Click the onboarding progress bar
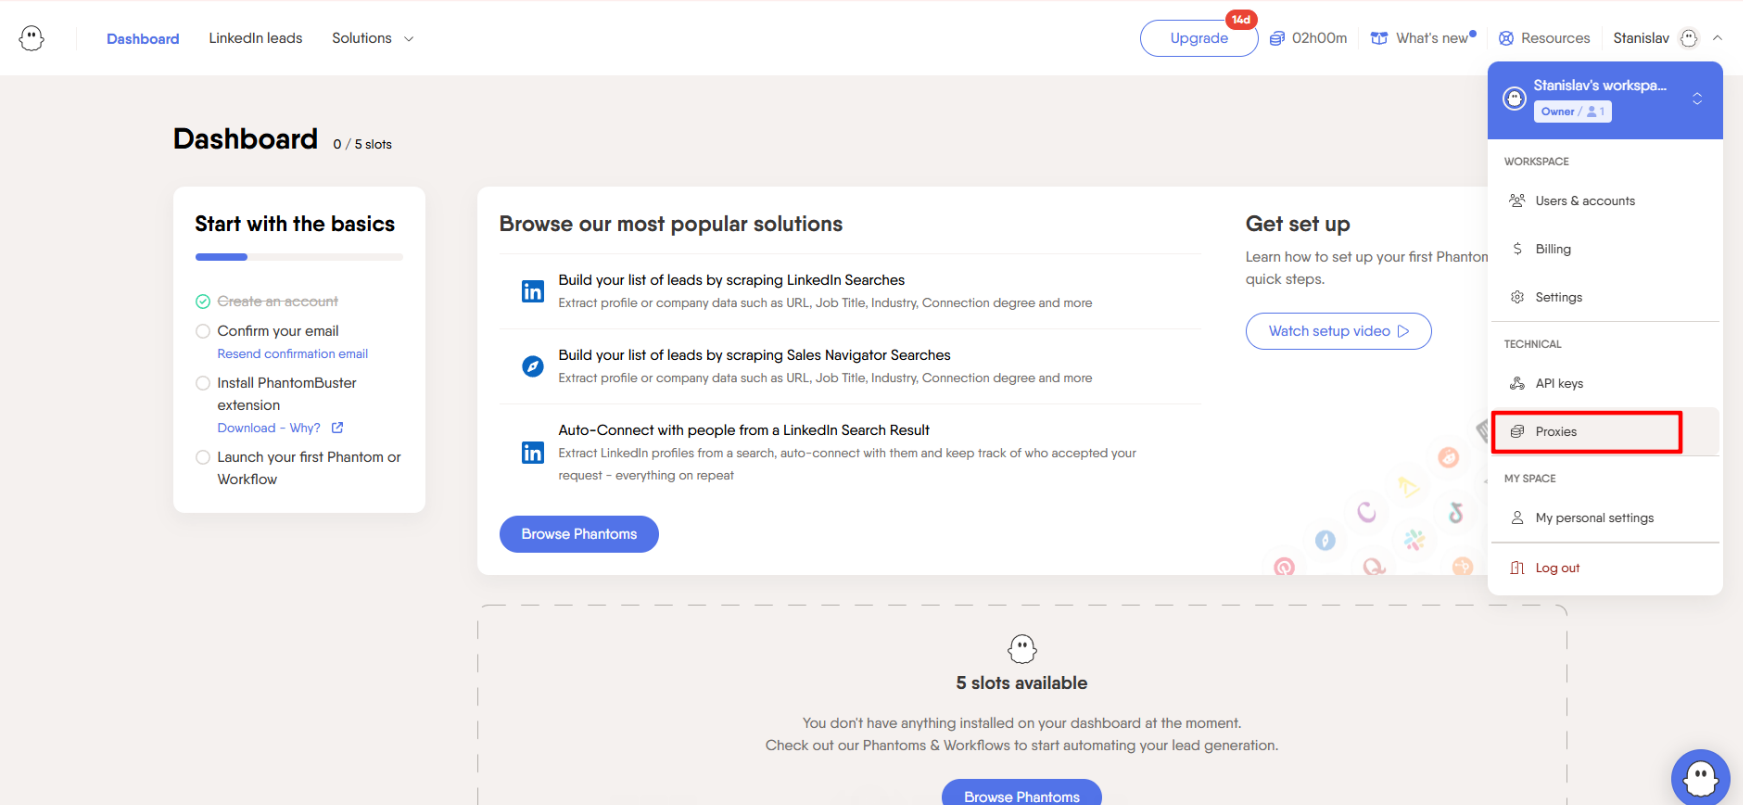The height and width of the screenshot is (805, 1743). click(298, 257)
